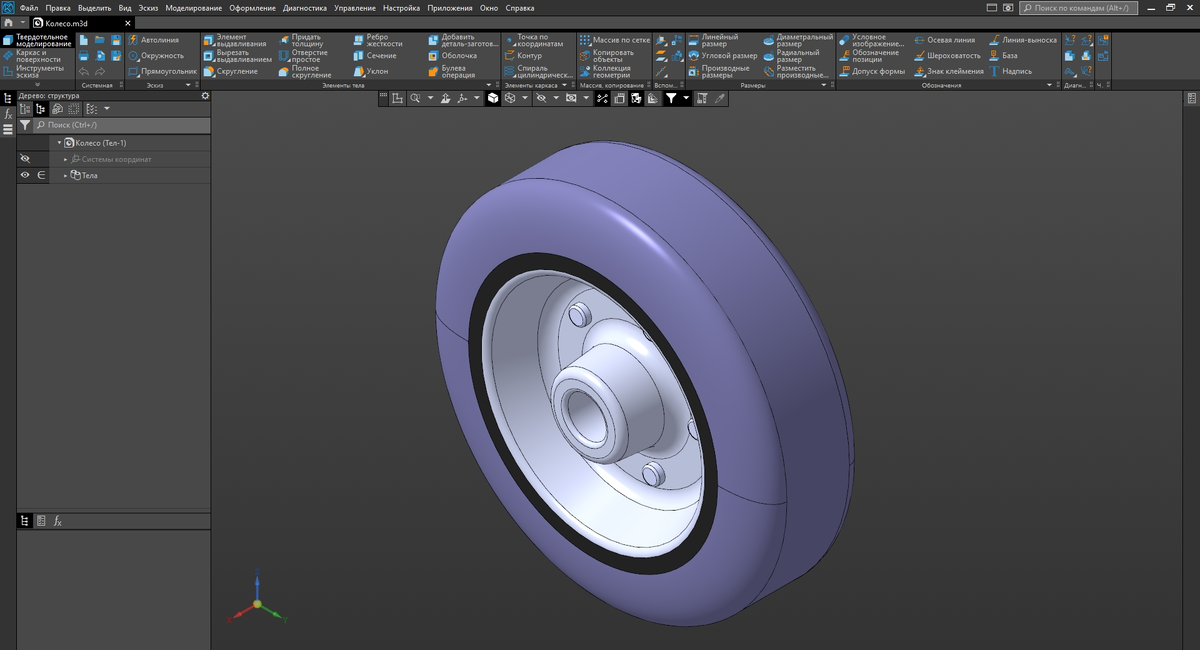Open the home start page icon
Screen dimensions: 1200x650
(8, 22)
